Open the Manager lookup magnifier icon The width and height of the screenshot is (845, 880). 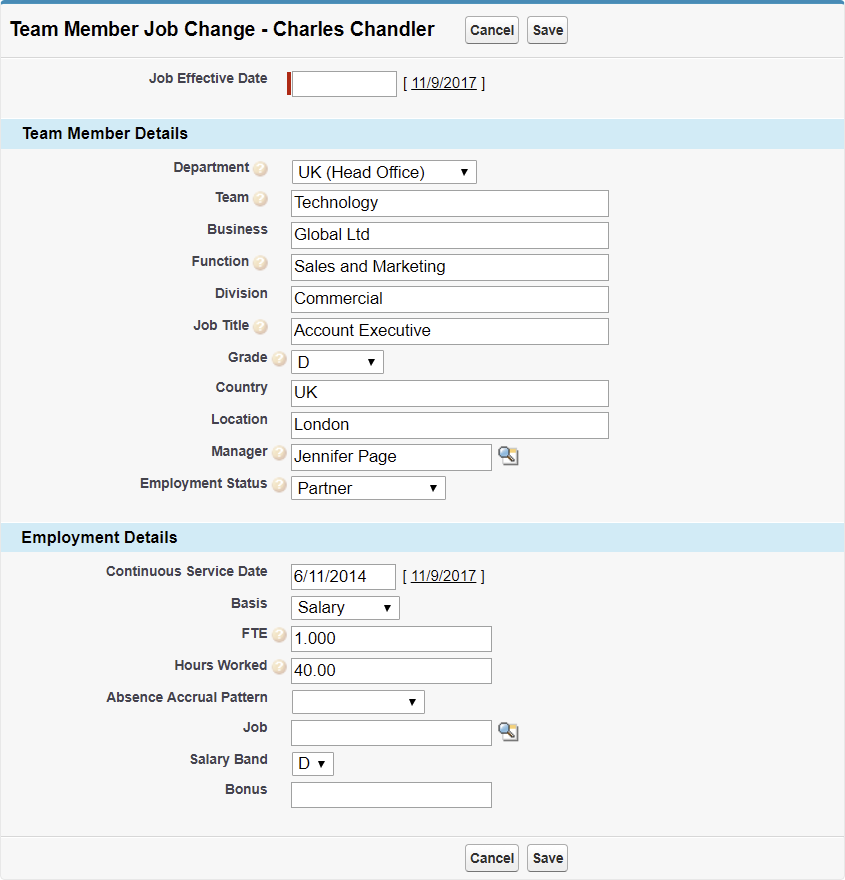click(x=509, y=457)
